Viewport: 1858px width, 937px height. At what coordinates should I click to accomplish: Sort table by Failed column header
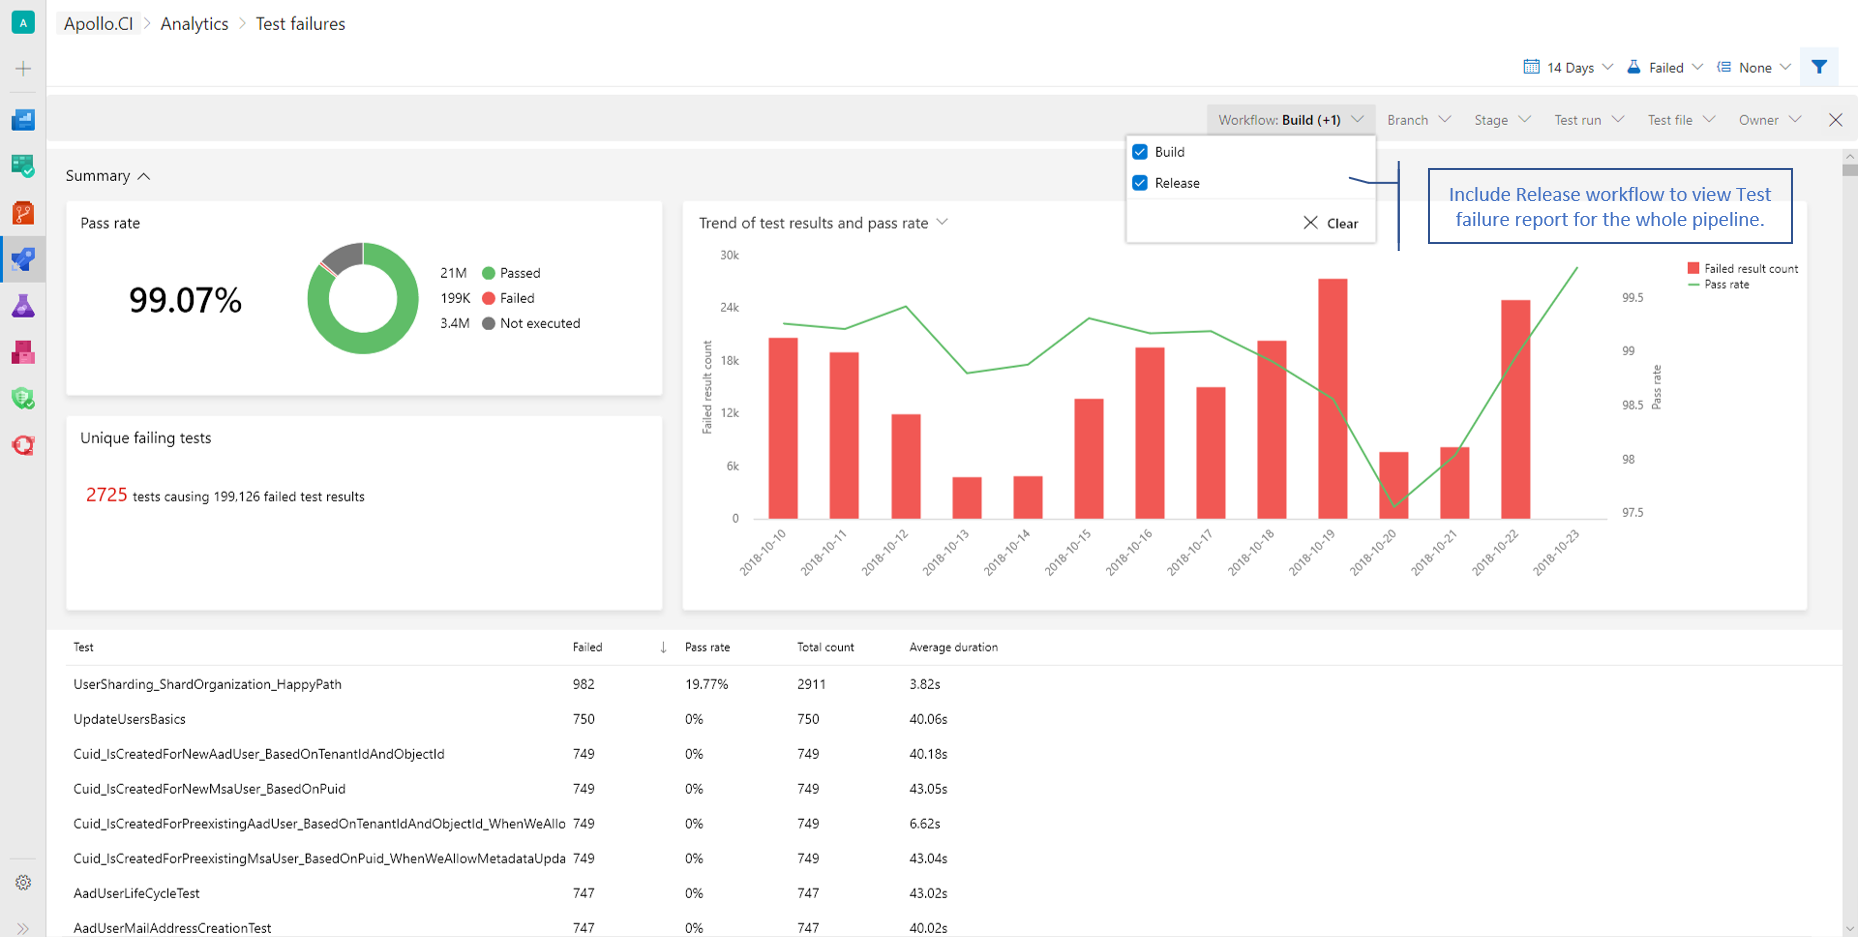587,647
